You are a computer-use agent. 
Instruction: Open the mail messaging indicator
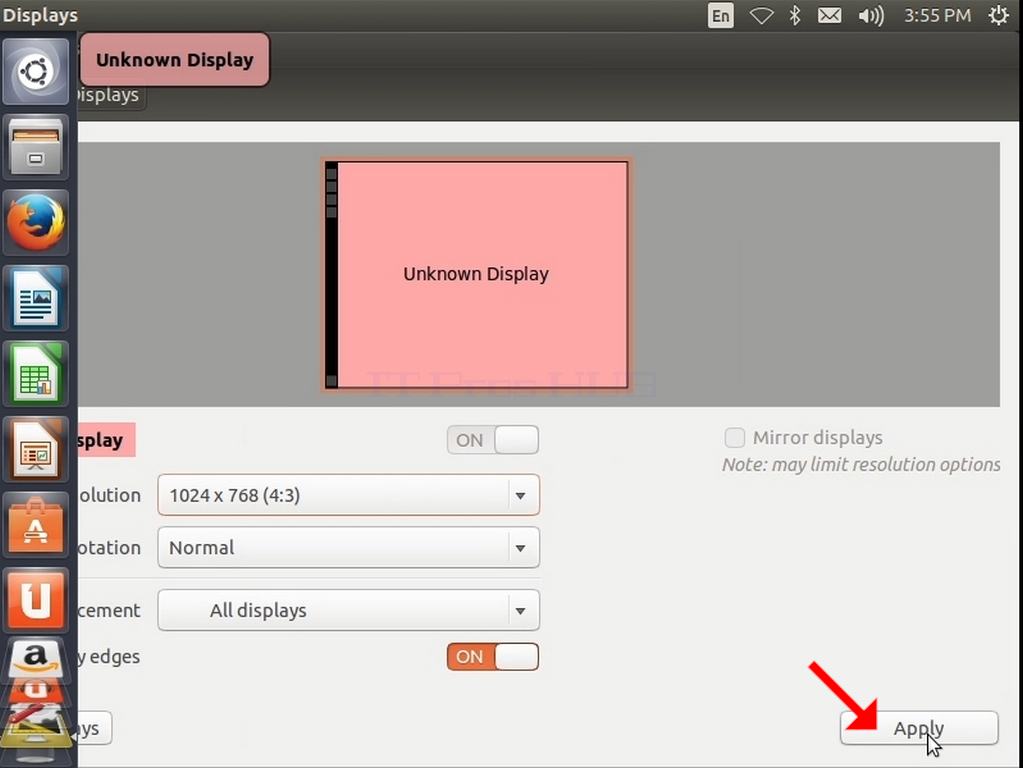829,16
